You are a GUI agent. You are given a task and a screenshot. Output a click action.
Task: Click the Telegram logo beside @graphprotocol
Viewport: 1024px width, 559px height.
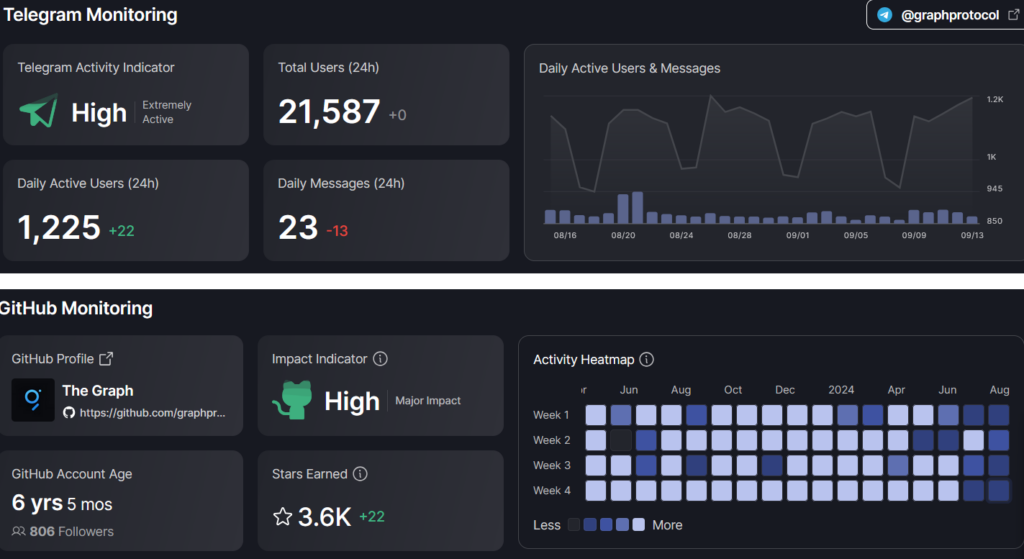(x=884, y=15)
